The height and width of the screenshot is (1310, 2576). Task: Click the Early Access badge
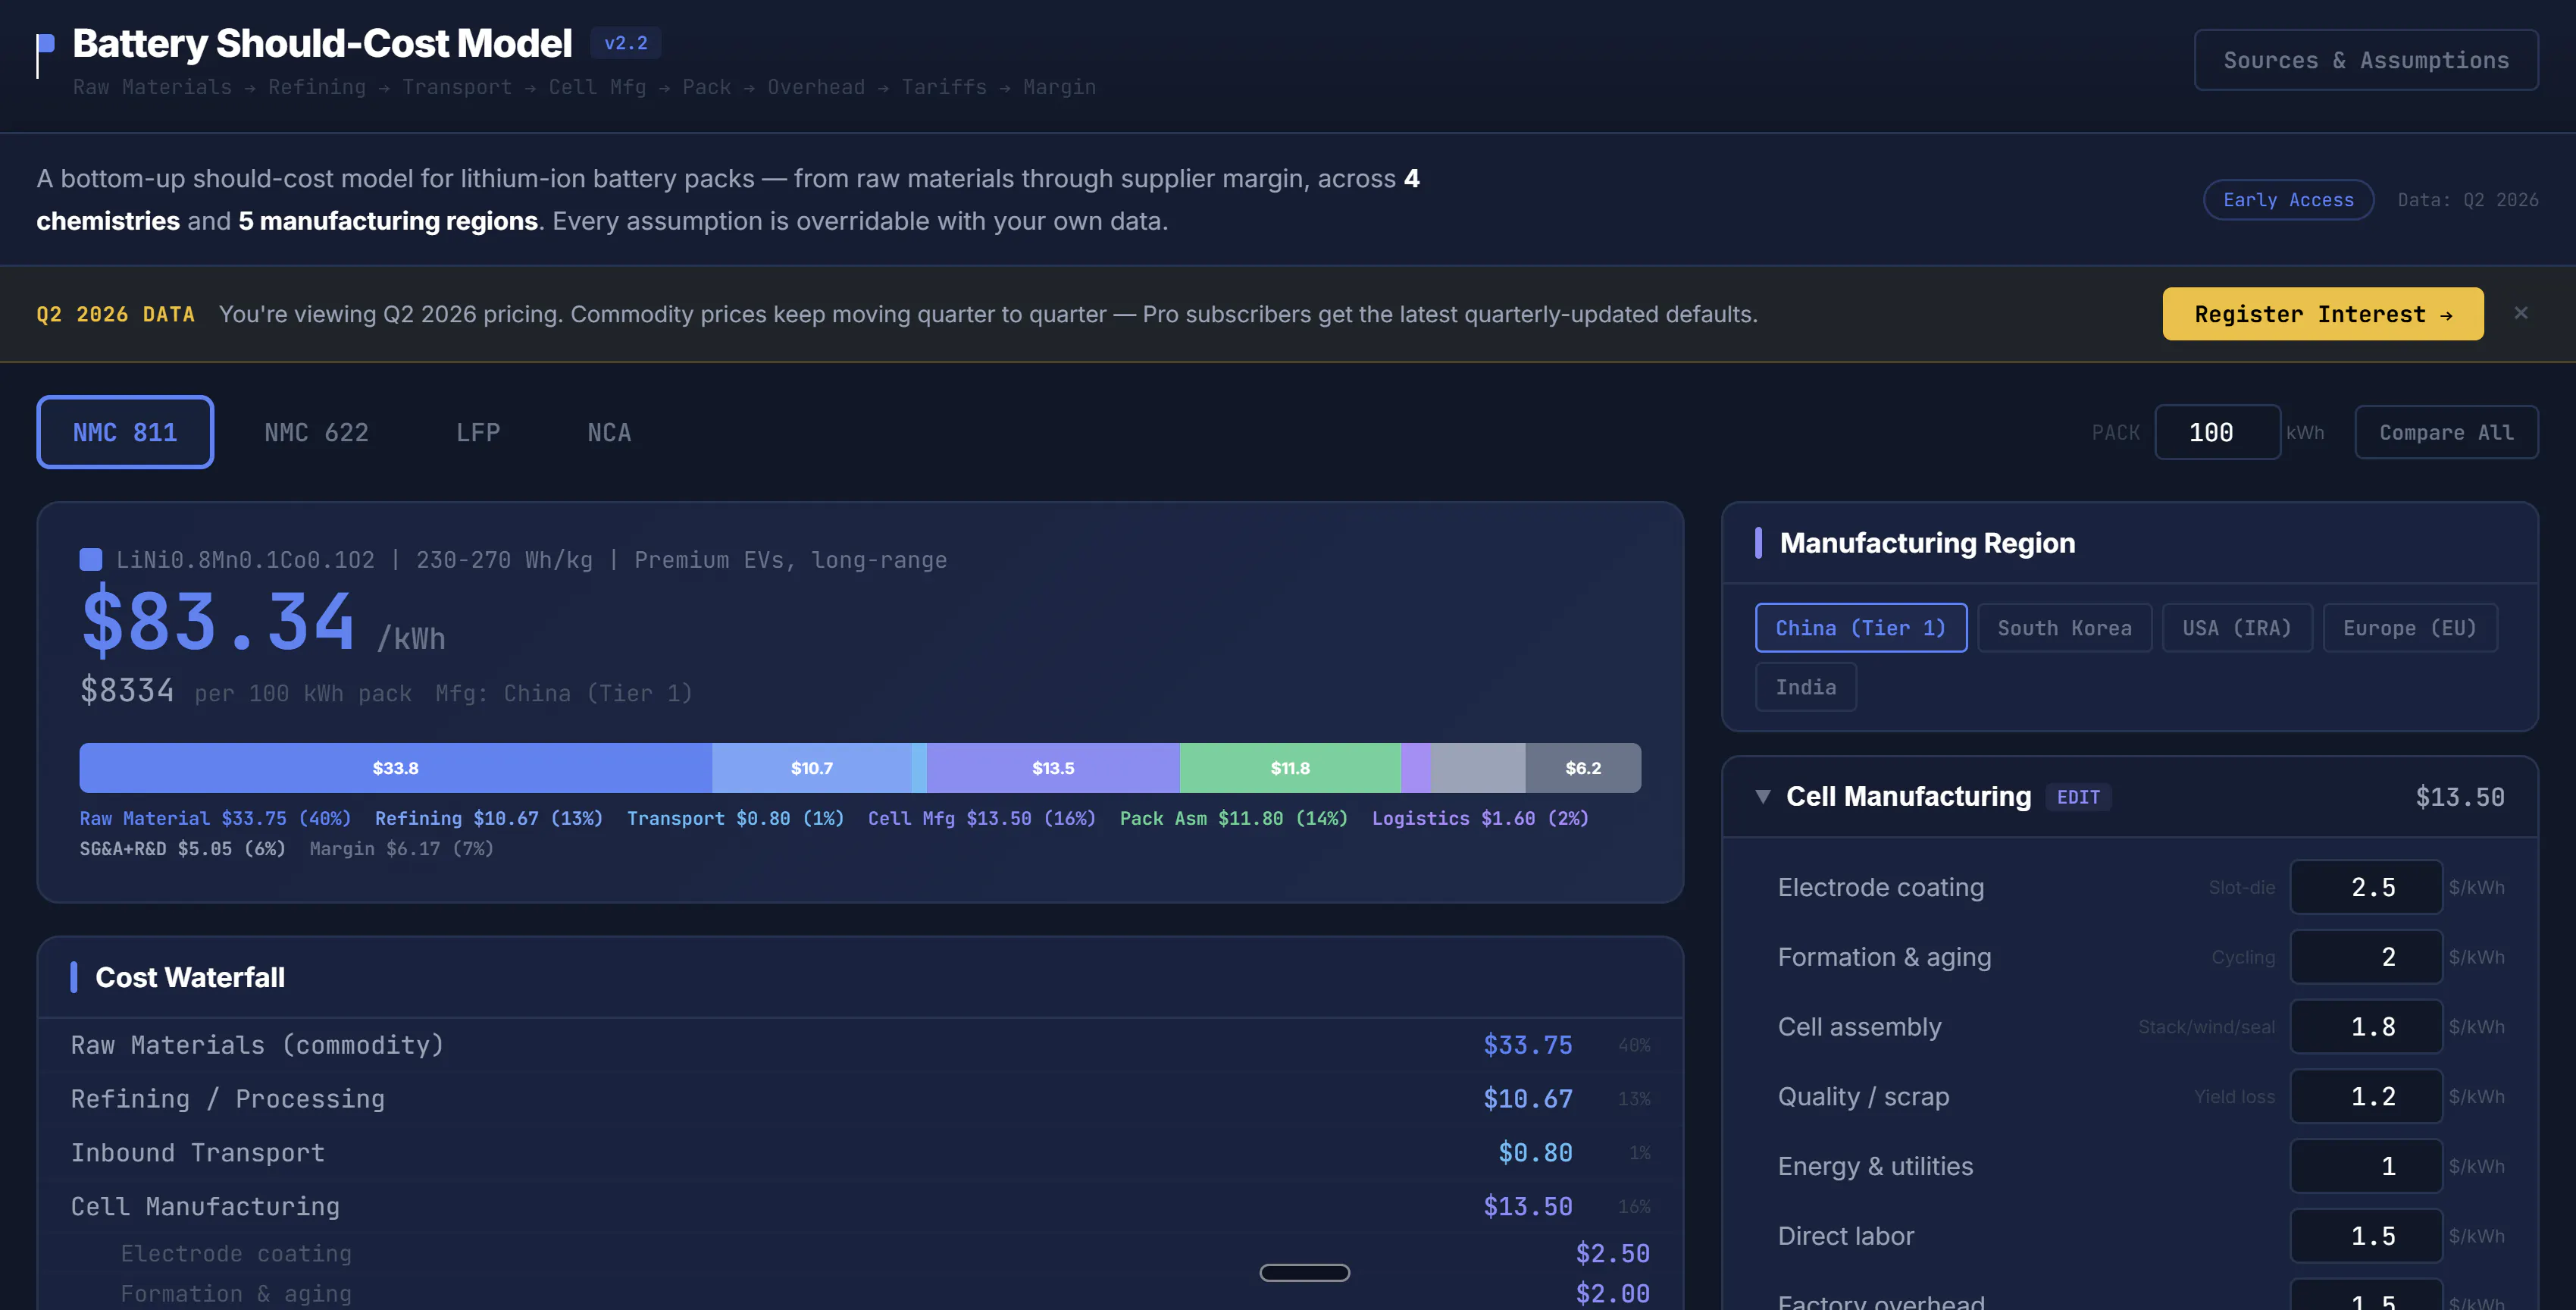click(x=2288, y=200)
